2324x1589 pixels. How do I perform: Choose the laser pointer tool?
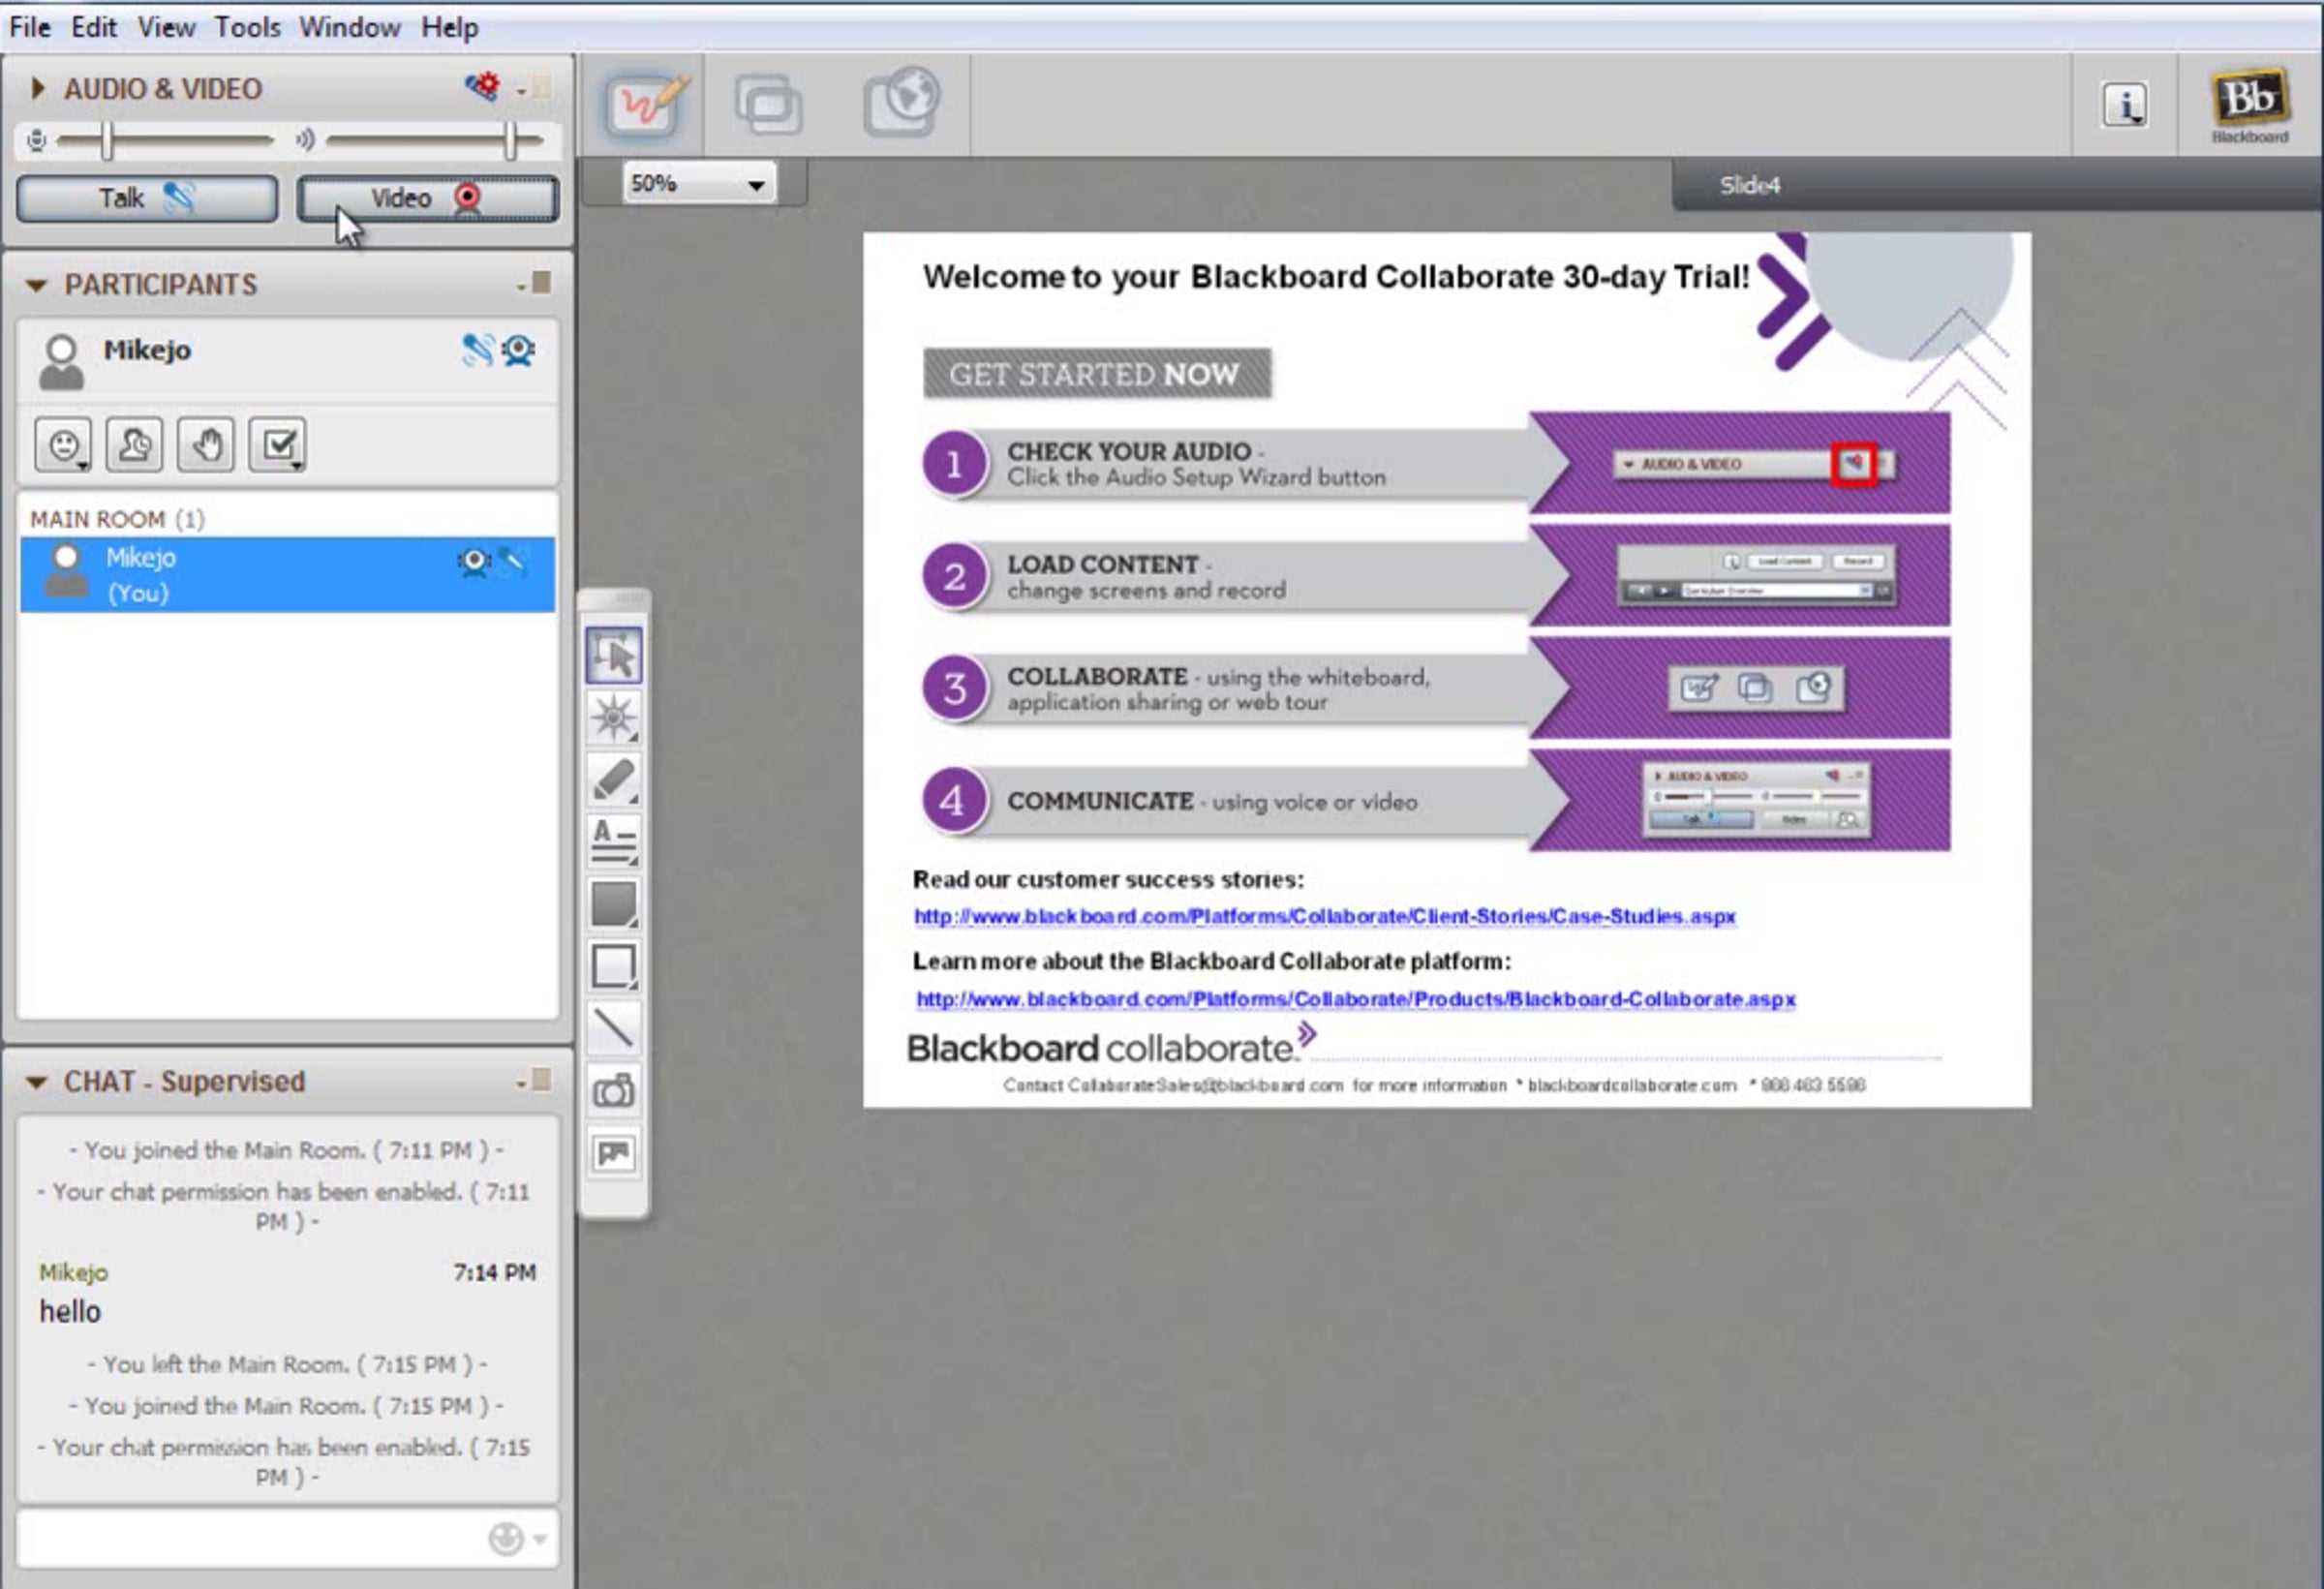614,718
